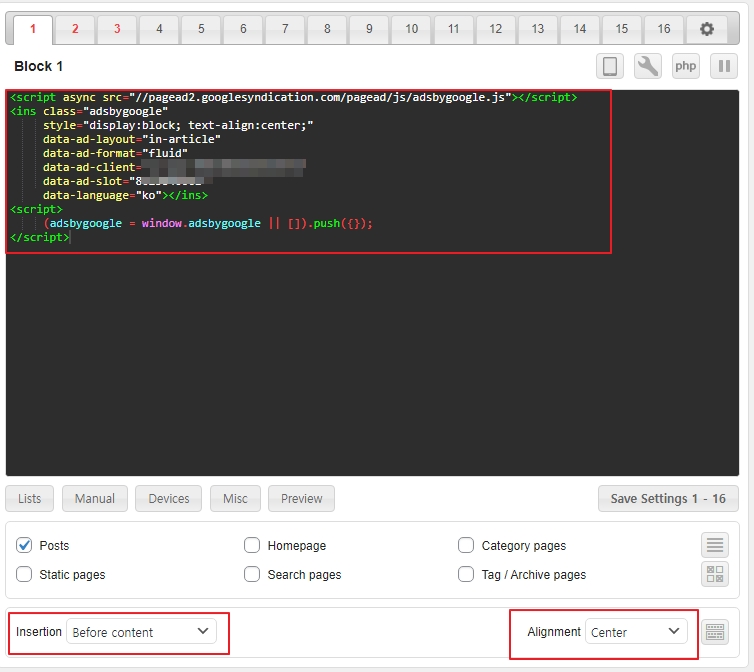The width and height of the screenshot is (754, 672).
Task: Click the style="display:block; text-align:center;" code line
Action: (178, 125)
